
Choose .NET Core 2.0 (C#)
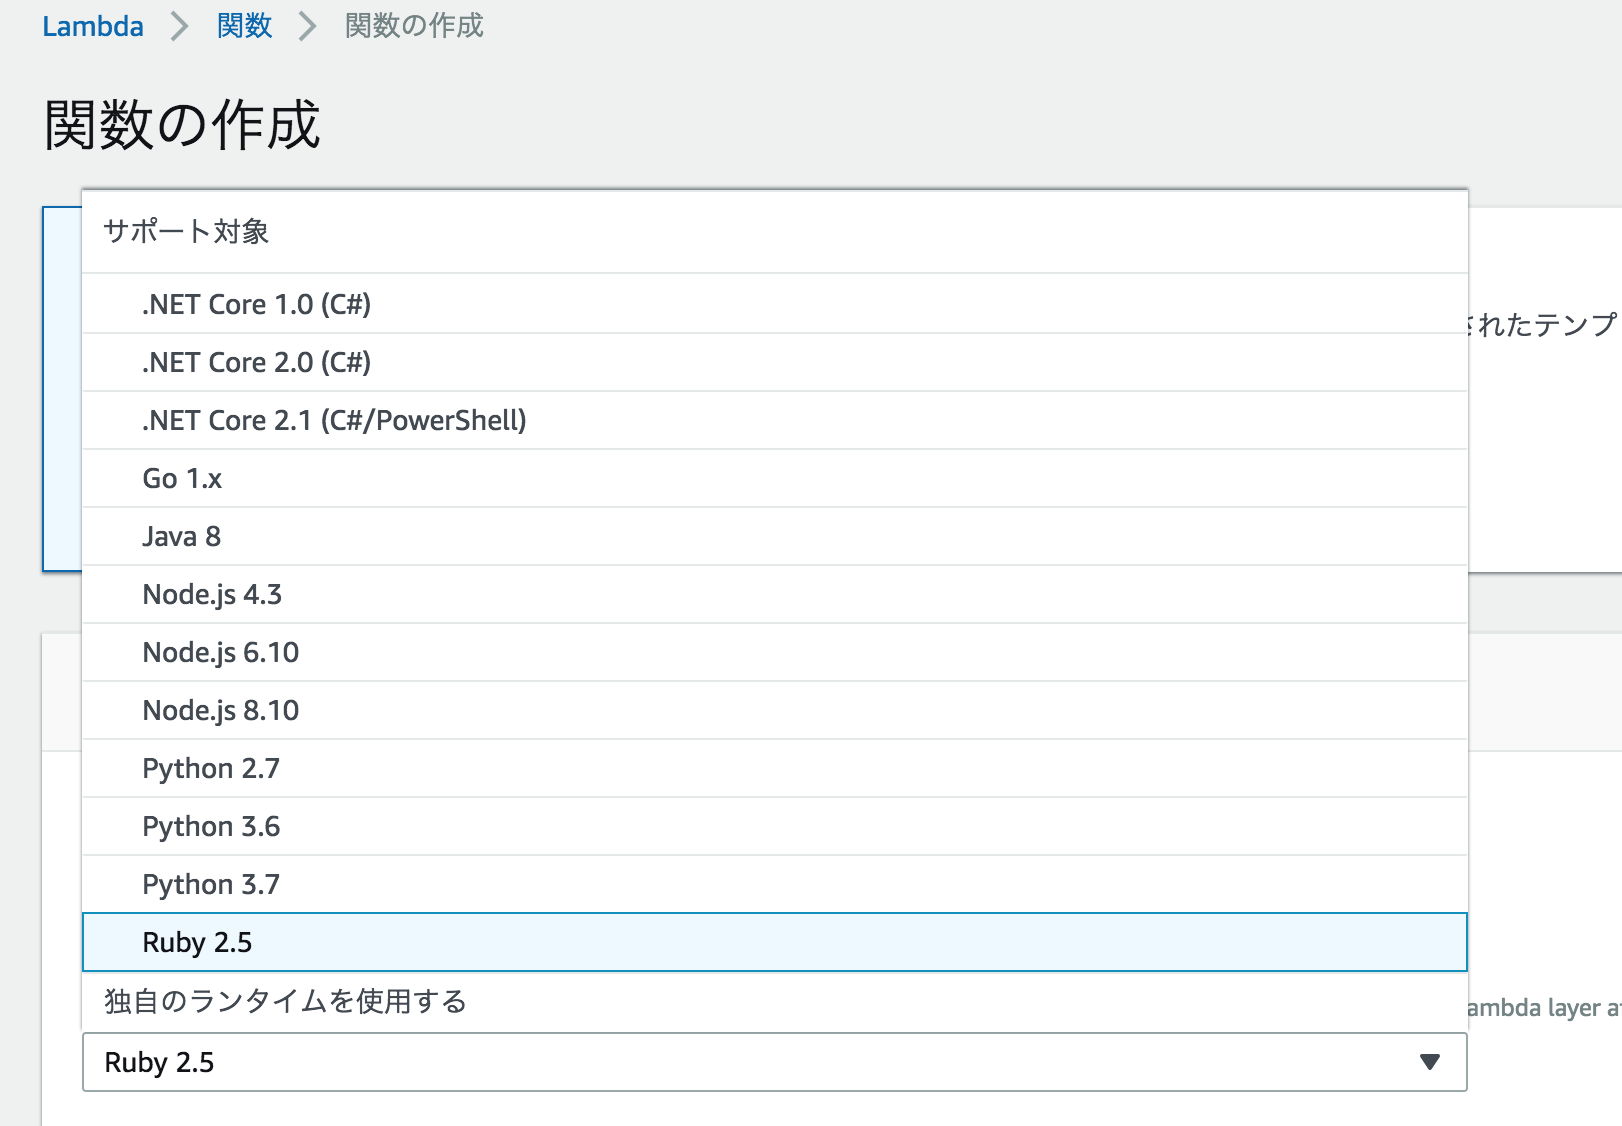[257, 361]
